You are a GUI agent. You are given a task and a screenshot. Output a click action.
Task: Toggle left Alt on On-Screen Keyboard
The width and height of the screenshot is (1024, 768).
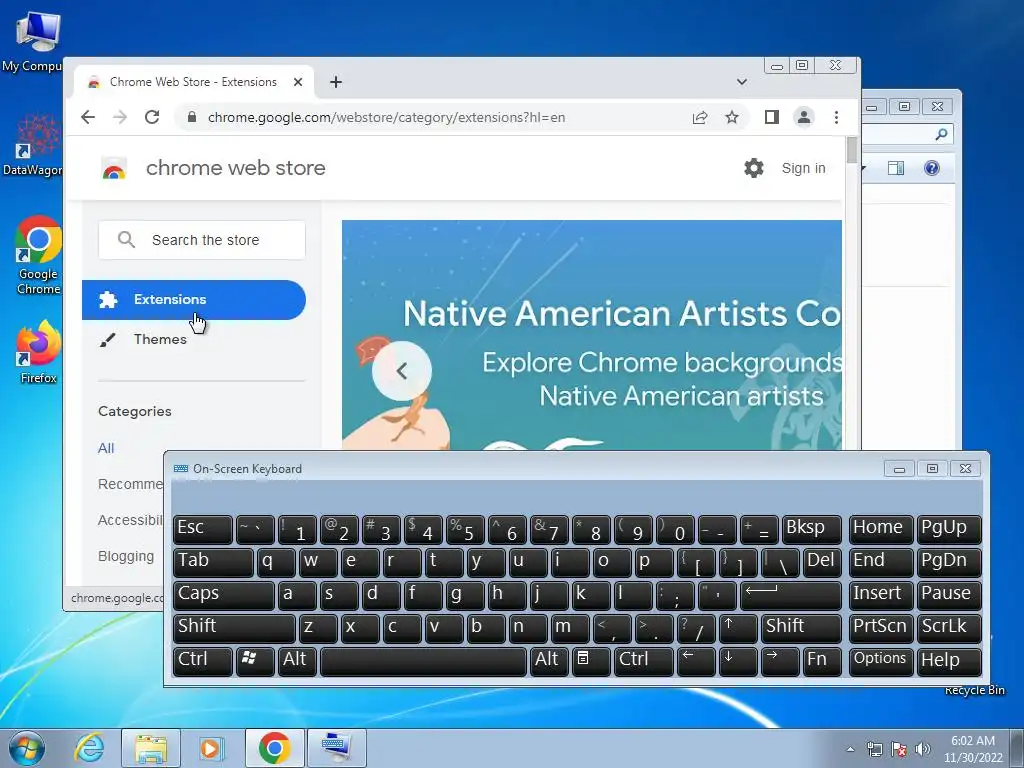click(x=298, y=660)
